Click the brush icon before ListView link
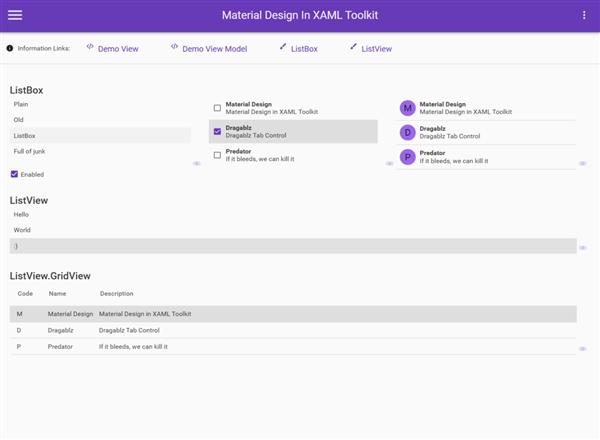Image resolution: width=600 pixels, height=440 pixels. (x=353, y=46)
